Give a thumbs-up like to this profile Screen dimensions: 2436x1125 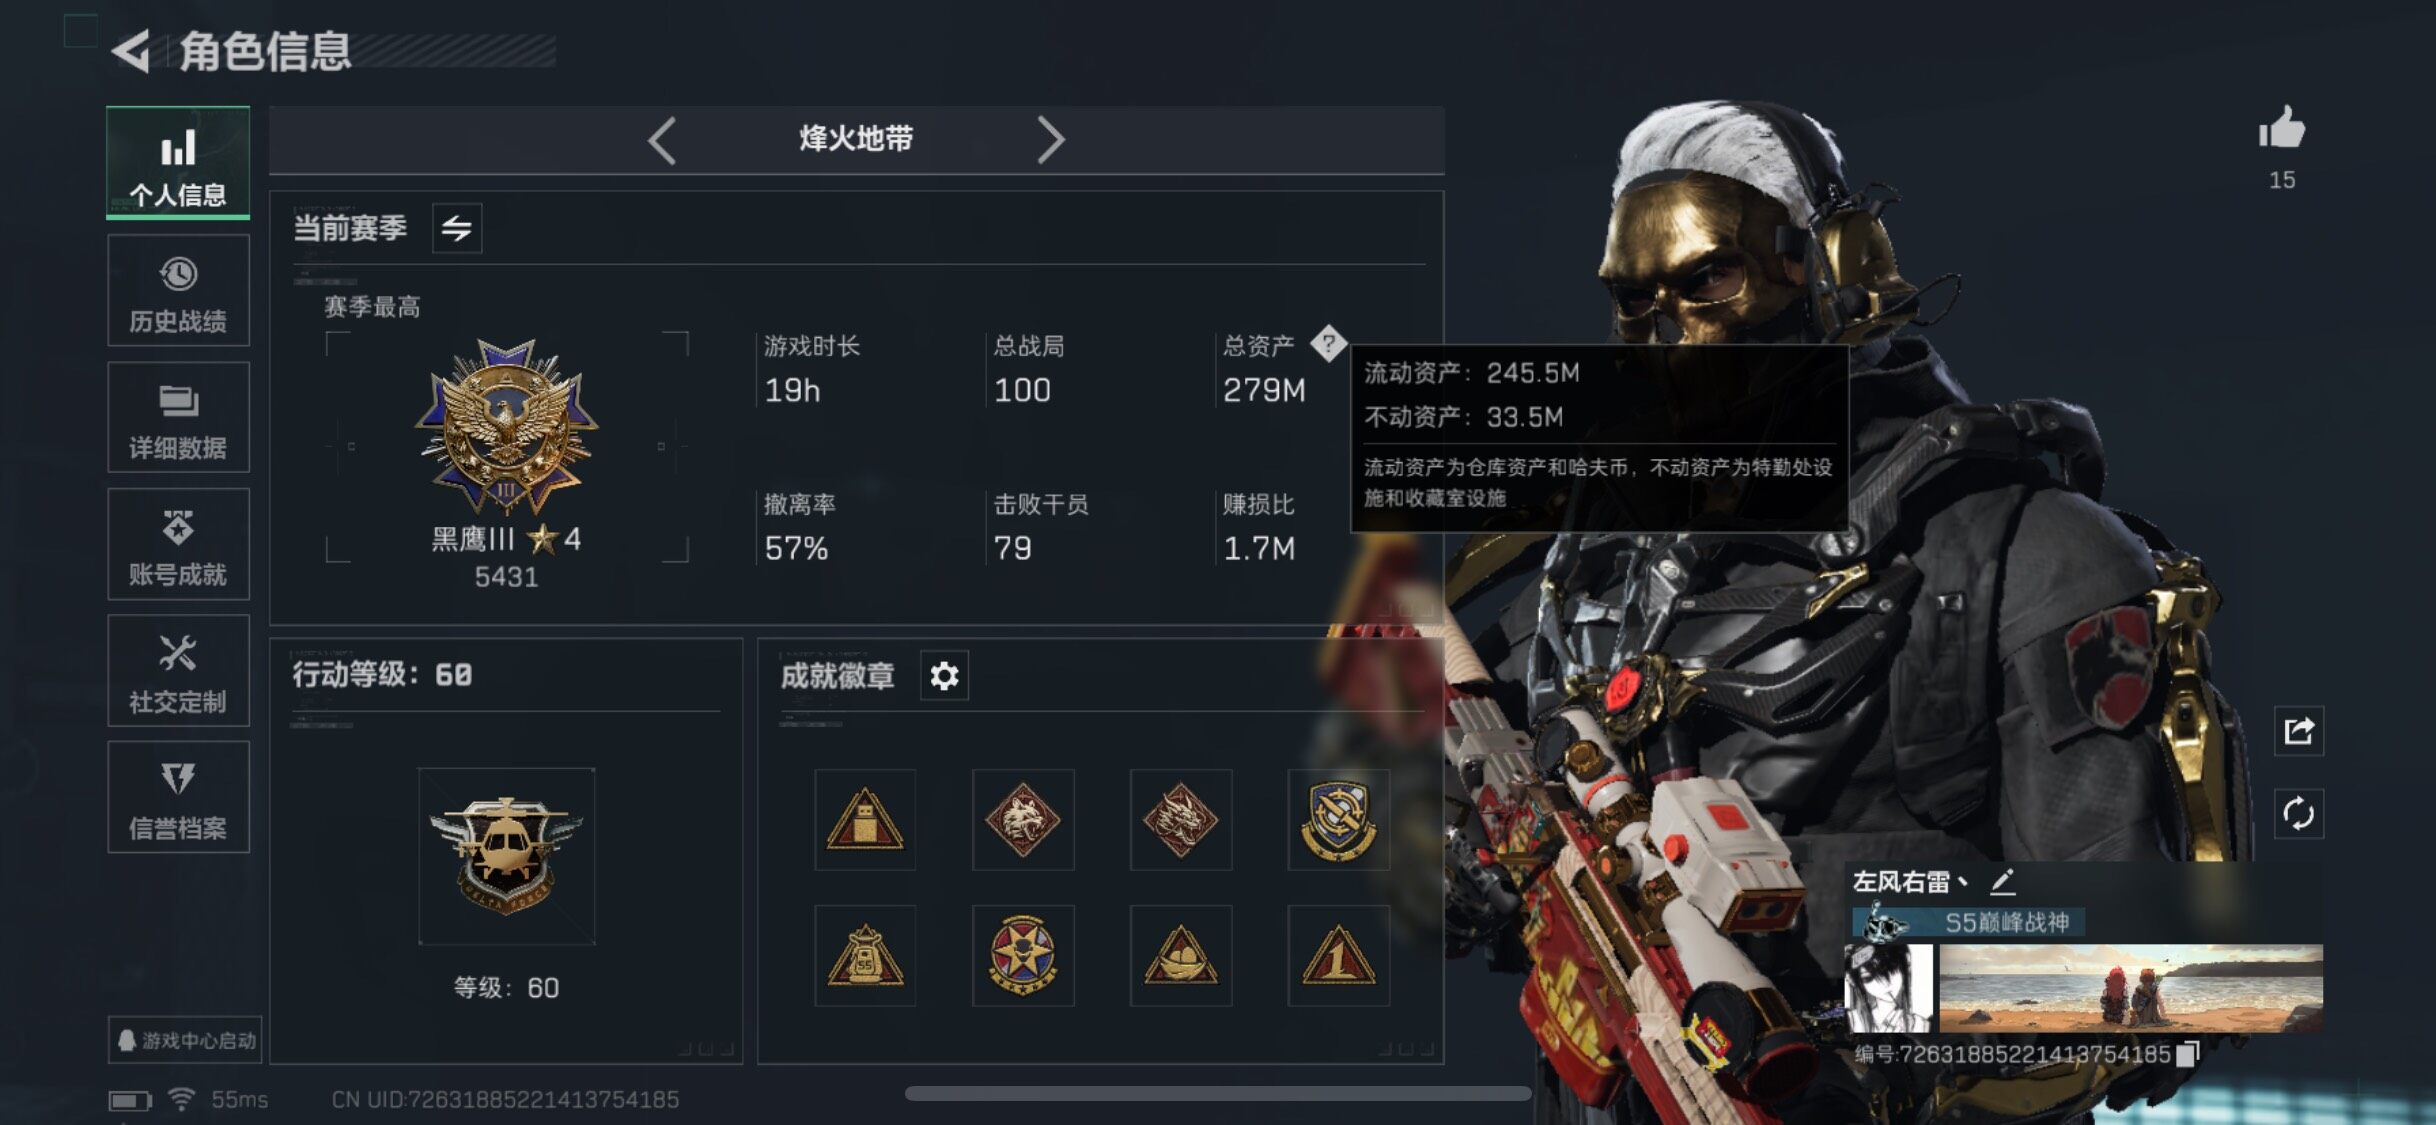pyautogui.click(x=2281, y=130)
